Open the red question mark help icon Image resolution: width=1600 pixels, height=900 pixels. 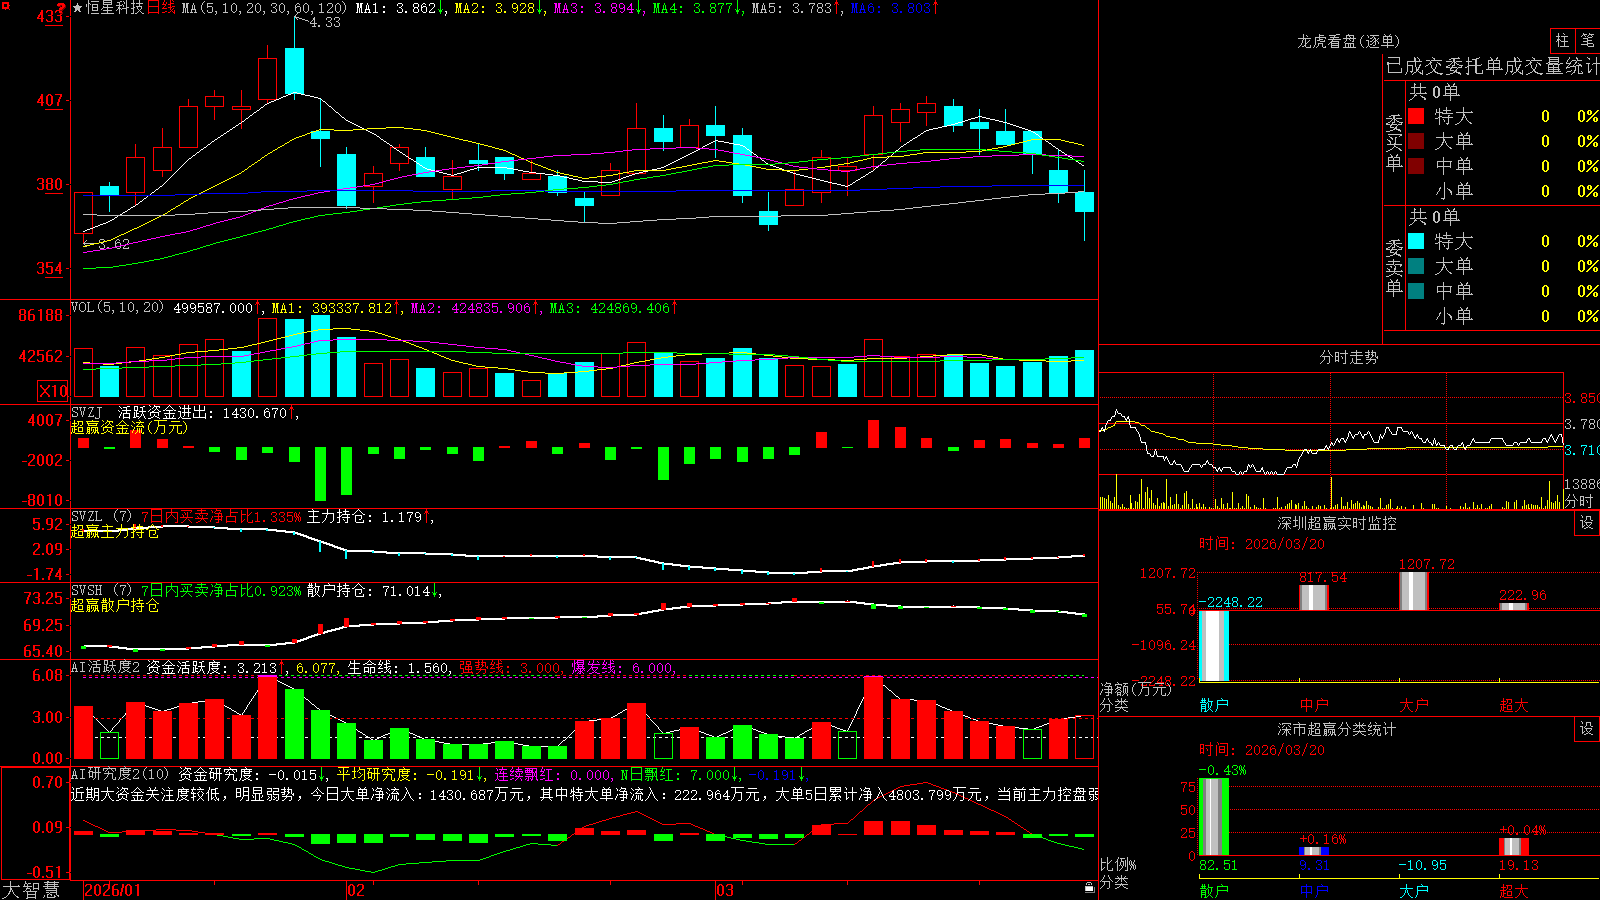[x=63, y=8]
